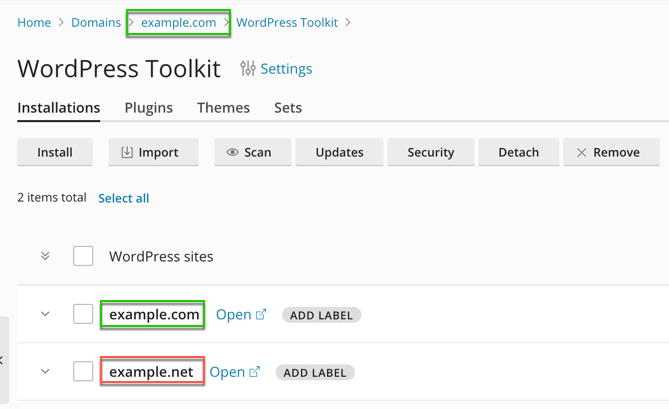Expand all WordPress sites double chevron
Image resolution: width=669 pixels, height=409 pixels.
[x=45, y=256]
